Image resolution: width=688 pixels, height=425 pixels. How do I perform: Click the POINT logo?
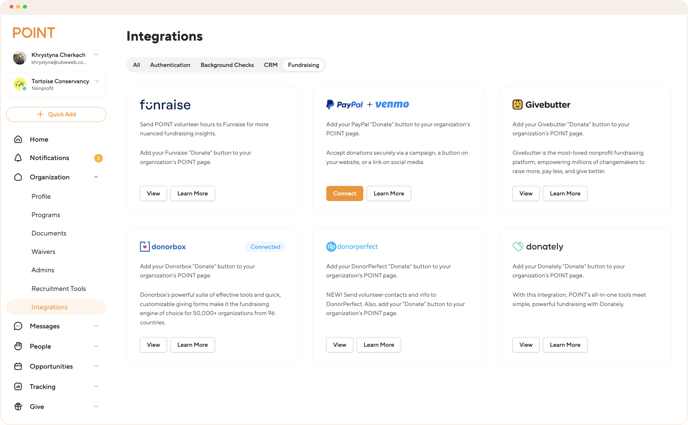coord(33,33)
